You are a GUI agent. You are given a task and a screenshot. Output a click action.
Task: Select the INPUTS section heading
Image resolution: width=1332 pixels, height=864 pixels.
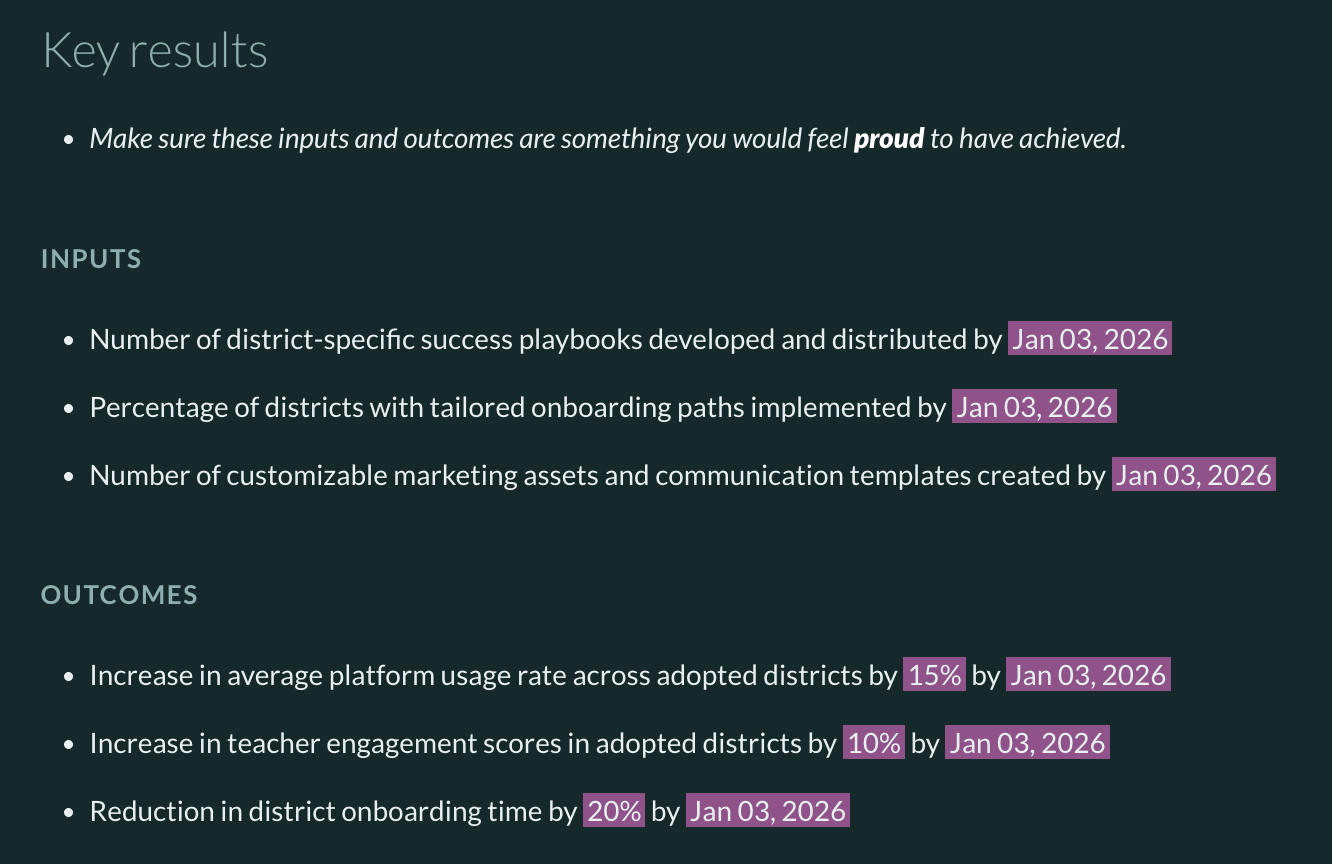91,259
